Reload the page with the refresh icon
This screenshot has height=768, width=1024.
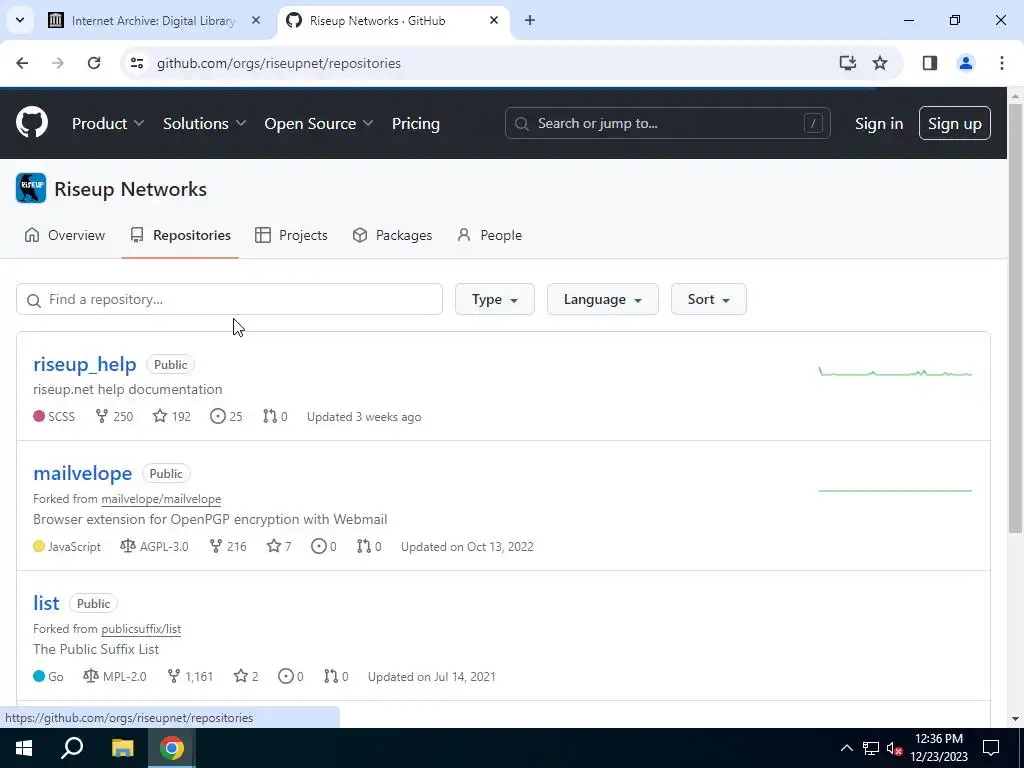coord(94,63)
